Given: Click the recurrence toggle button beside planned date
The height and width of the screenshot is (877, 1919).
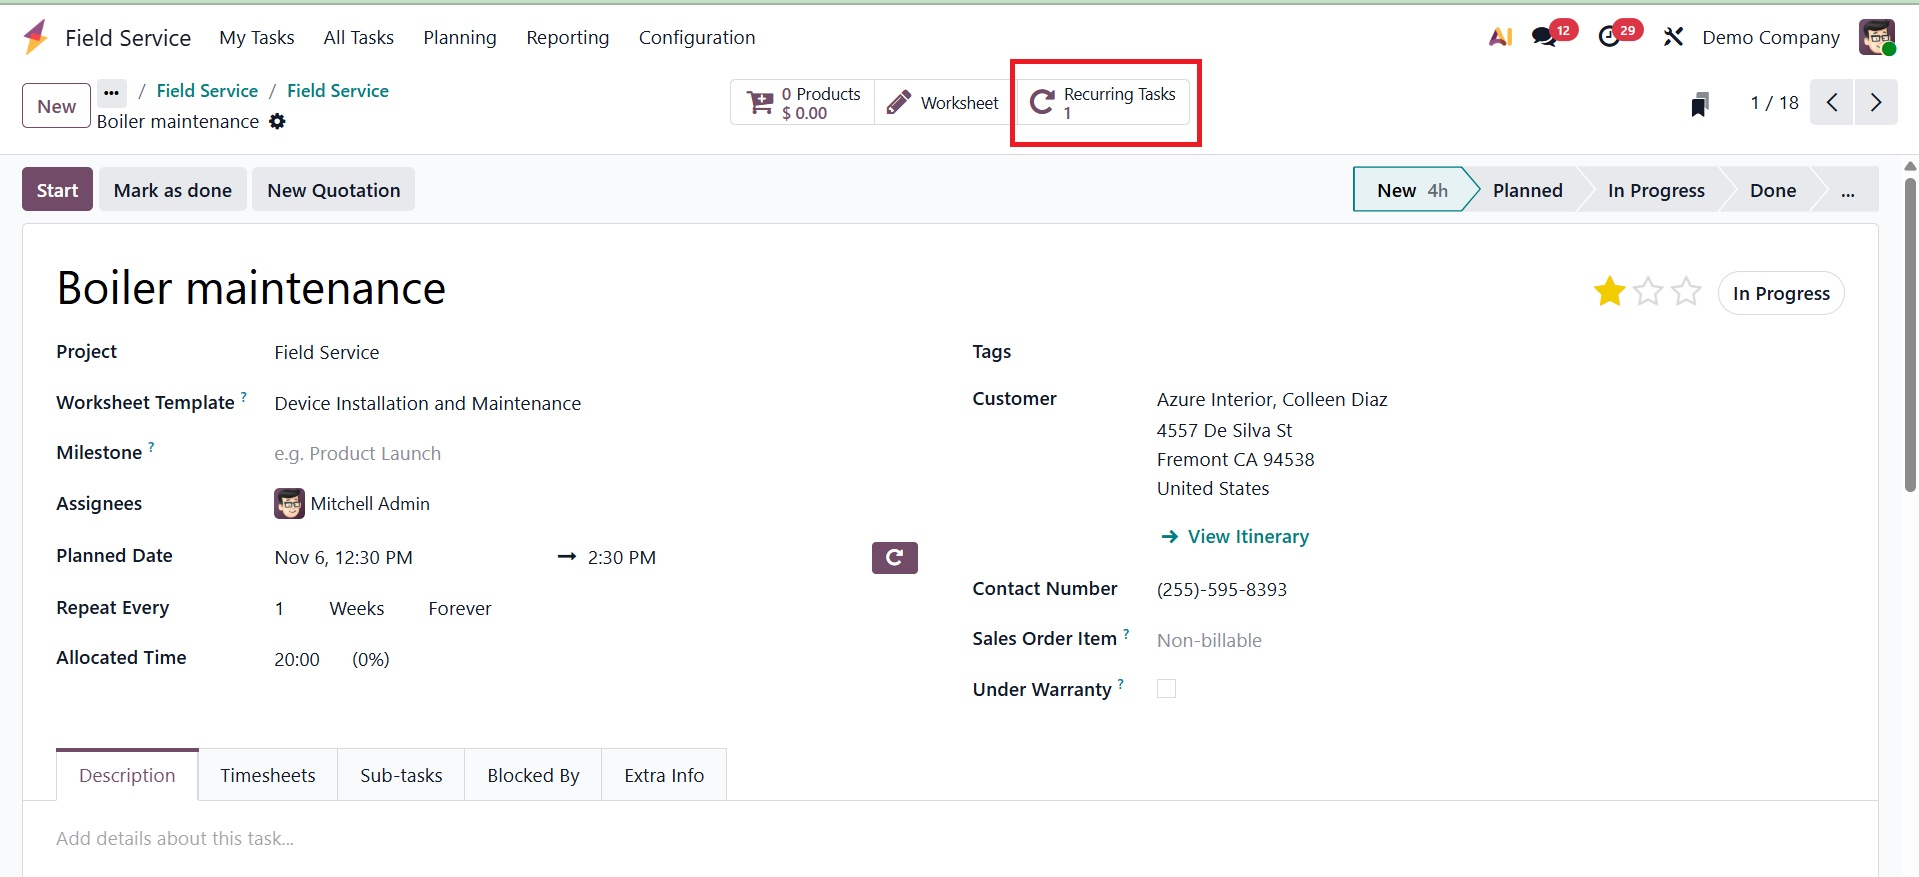Looking at the screenshot, I should click(894, 557).
